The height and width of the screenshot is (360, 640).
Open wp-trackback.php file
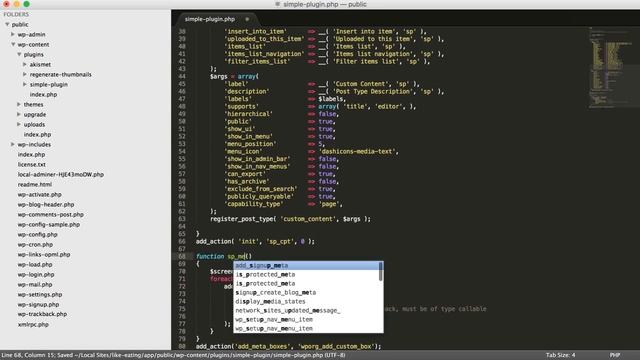(x=42, y=314)
